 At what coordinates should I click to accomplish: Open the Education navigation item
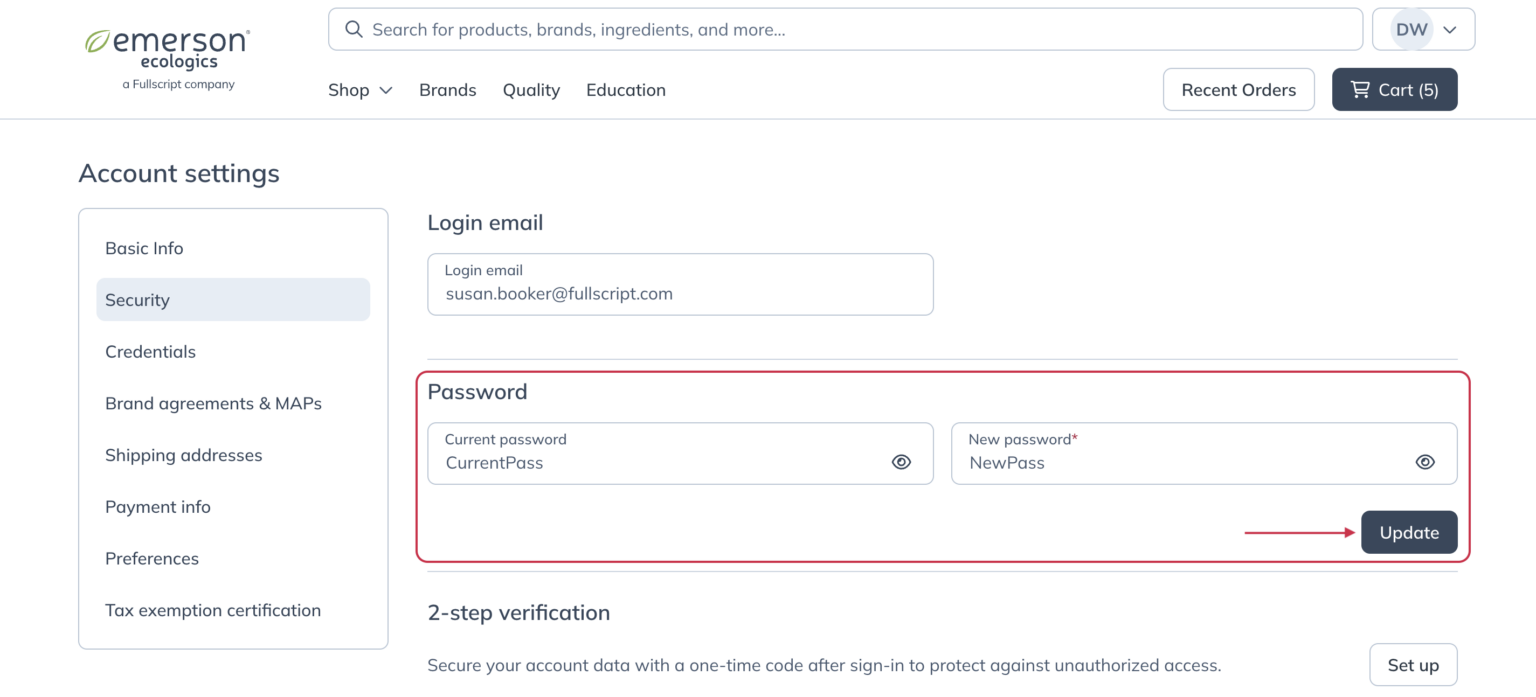pyautogui.click(x=626, y=90)
